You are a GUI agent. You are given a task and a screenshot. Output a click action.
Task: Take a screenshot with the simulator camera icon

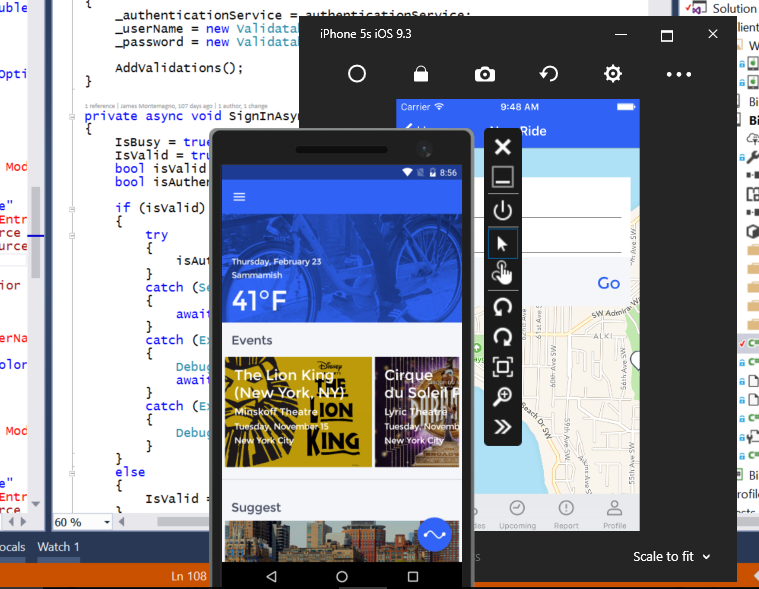[485, 75]
